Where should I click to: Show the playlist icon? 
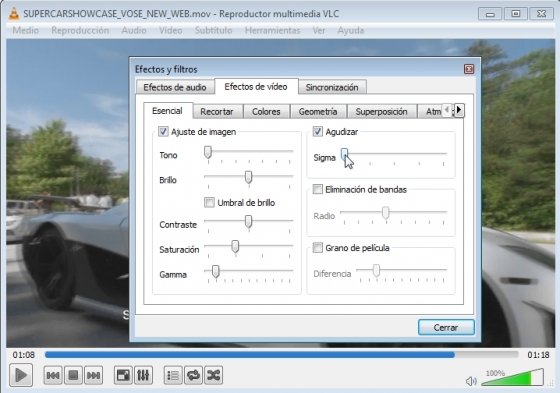click(173, 375)
